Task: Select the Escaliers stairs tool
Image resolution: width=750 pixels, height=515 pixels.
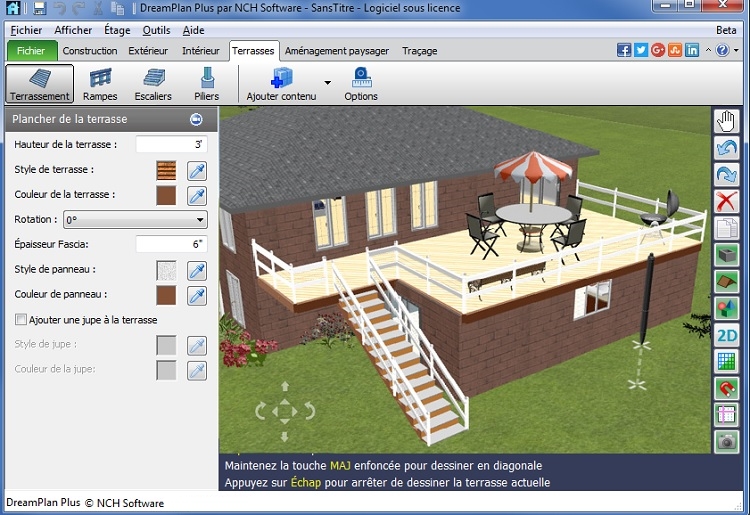Action: 153,84
